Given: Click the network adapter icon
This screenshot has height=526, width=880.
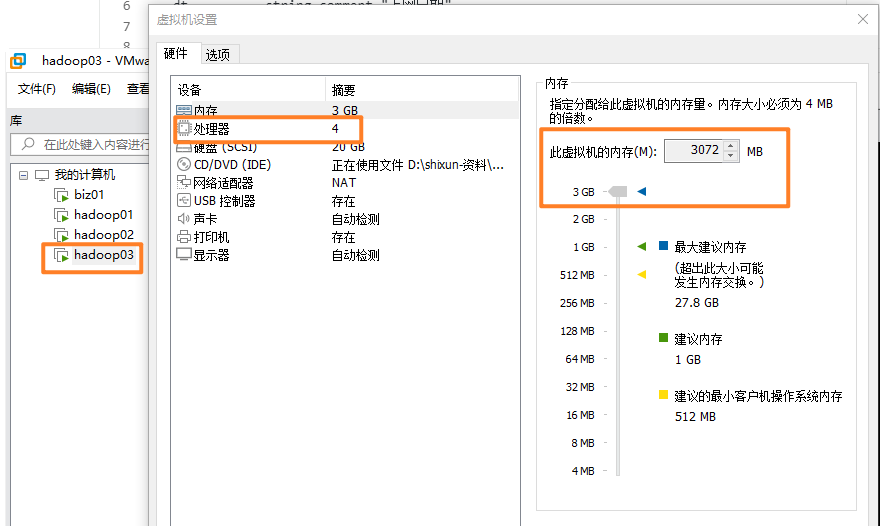Looking at the screenshot, I should click(184, 182).
